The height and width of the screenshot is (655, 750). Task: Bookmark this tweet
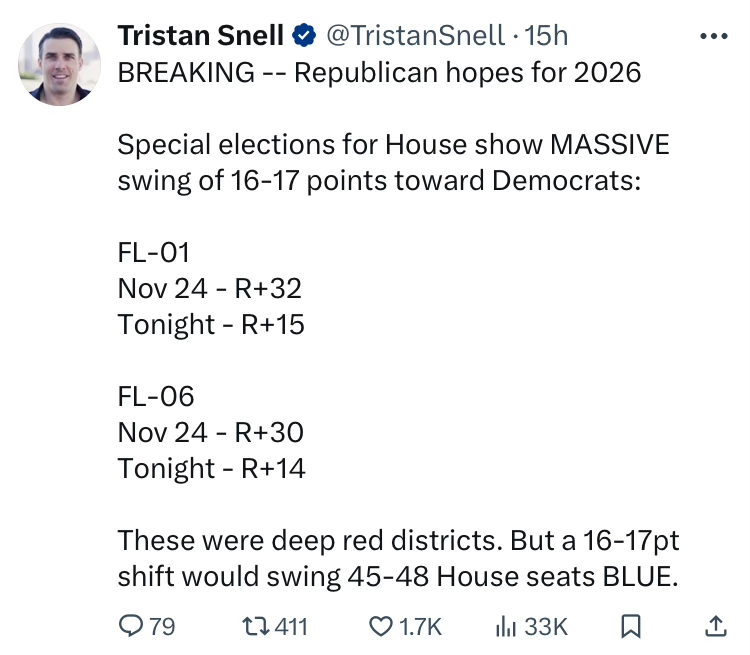point(630,626)
